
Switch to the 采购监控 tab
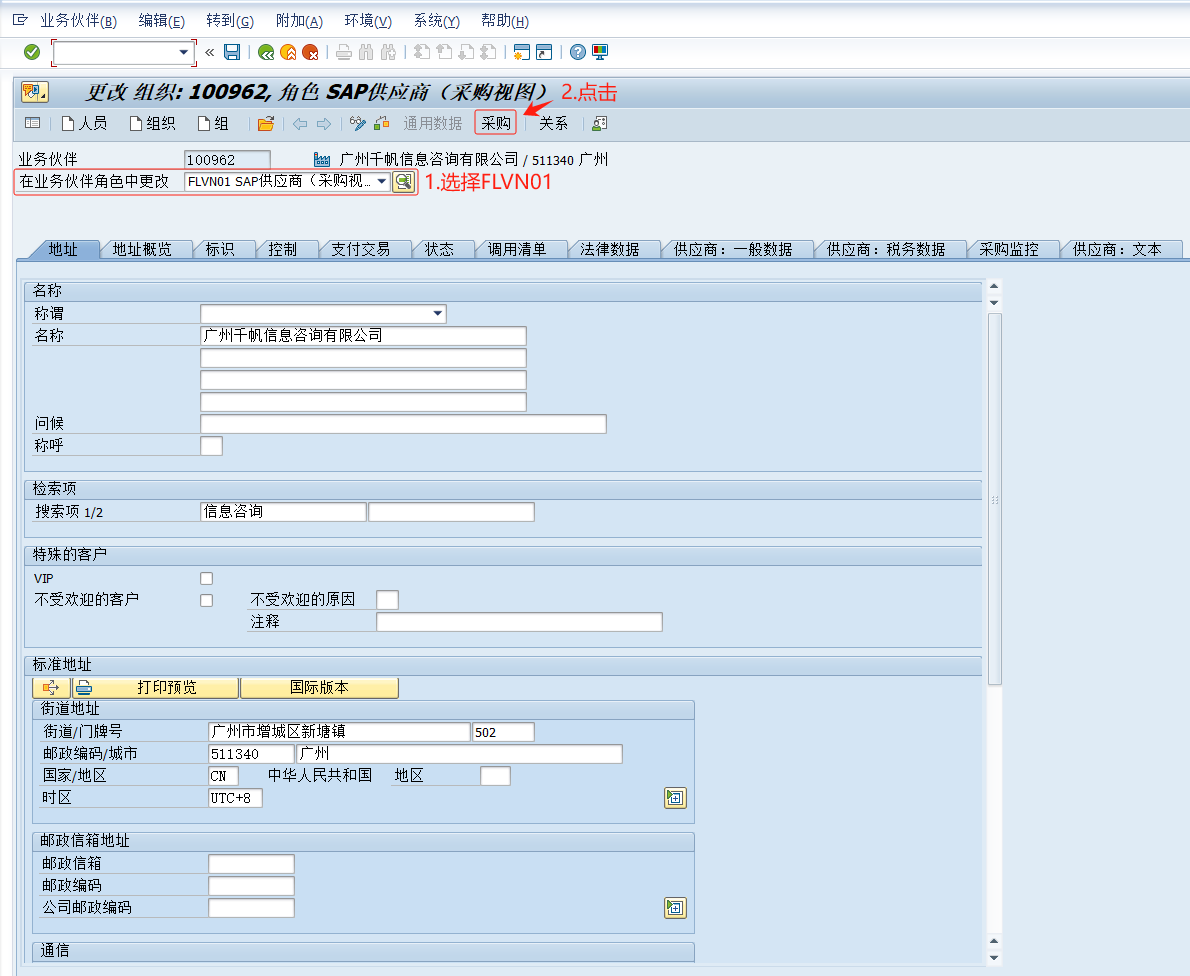pyautogui.click(x=1009, y=250)
